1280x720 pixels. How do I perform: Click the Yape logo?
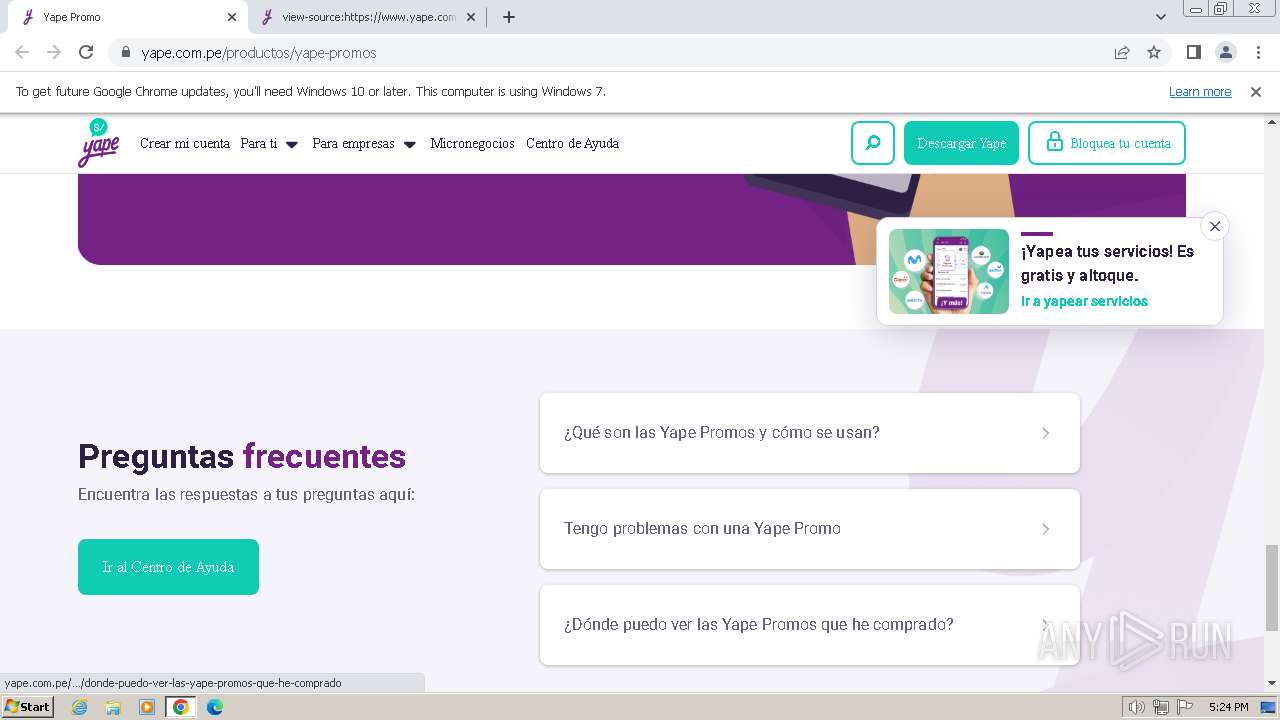[98, 143]
